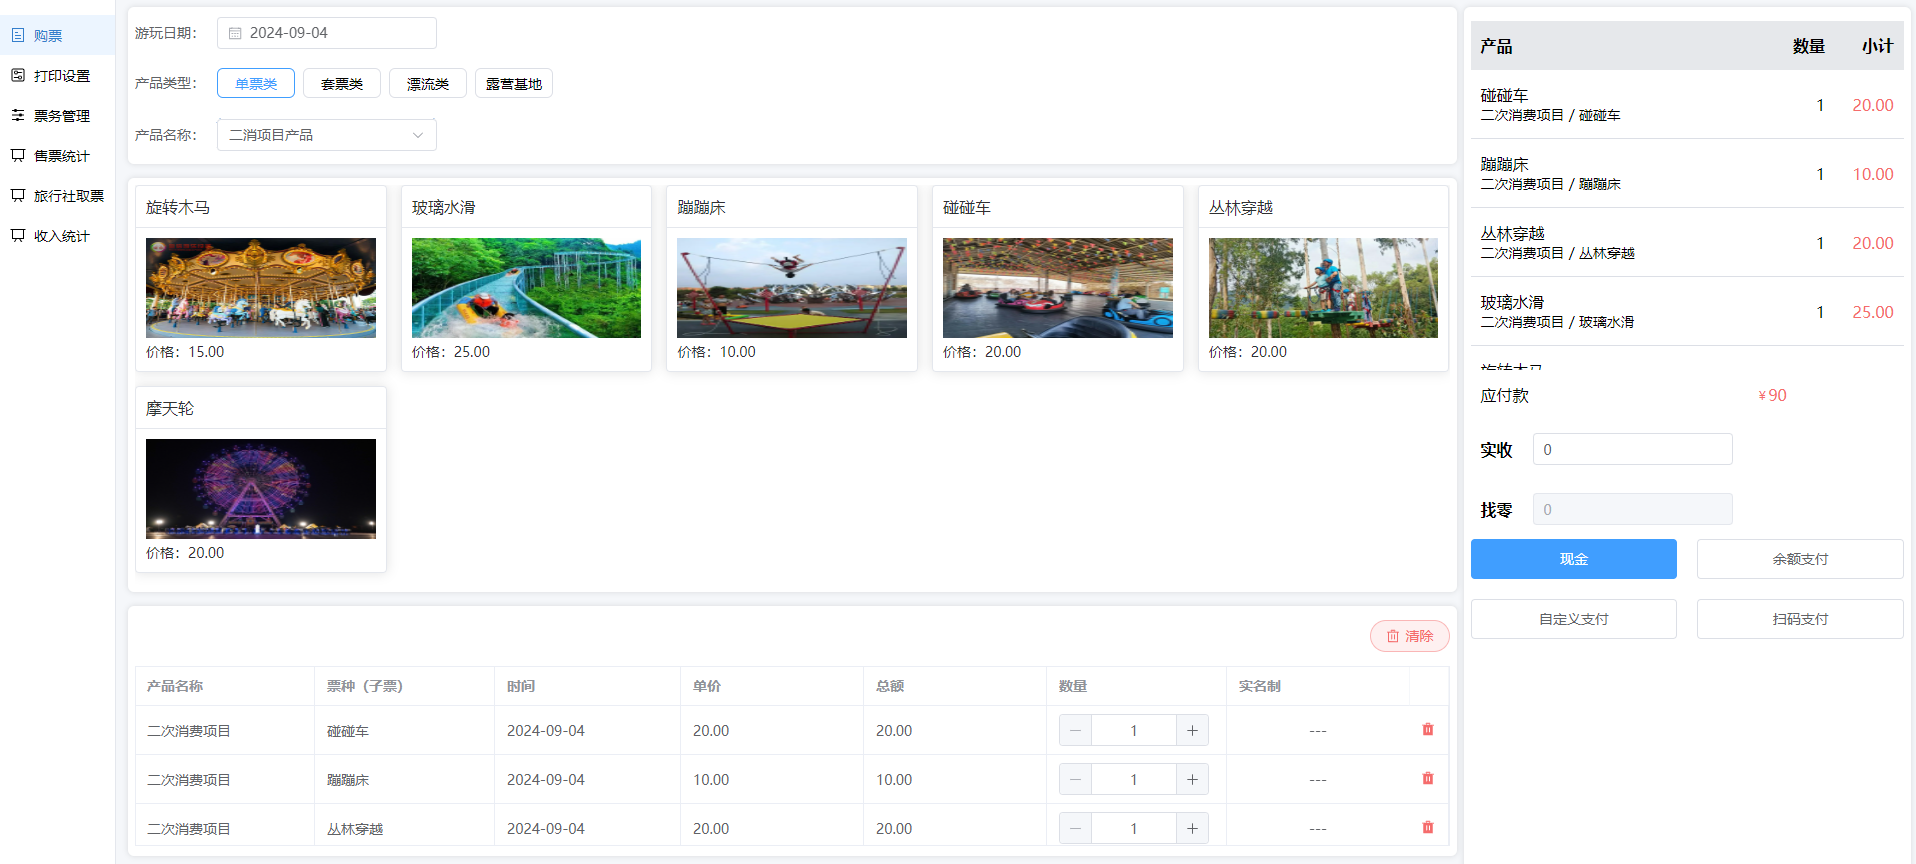This screenshot has height=864, width=1916.
Task: Open the 打印设置 sidebar menu item
Action: coord(57,75)
